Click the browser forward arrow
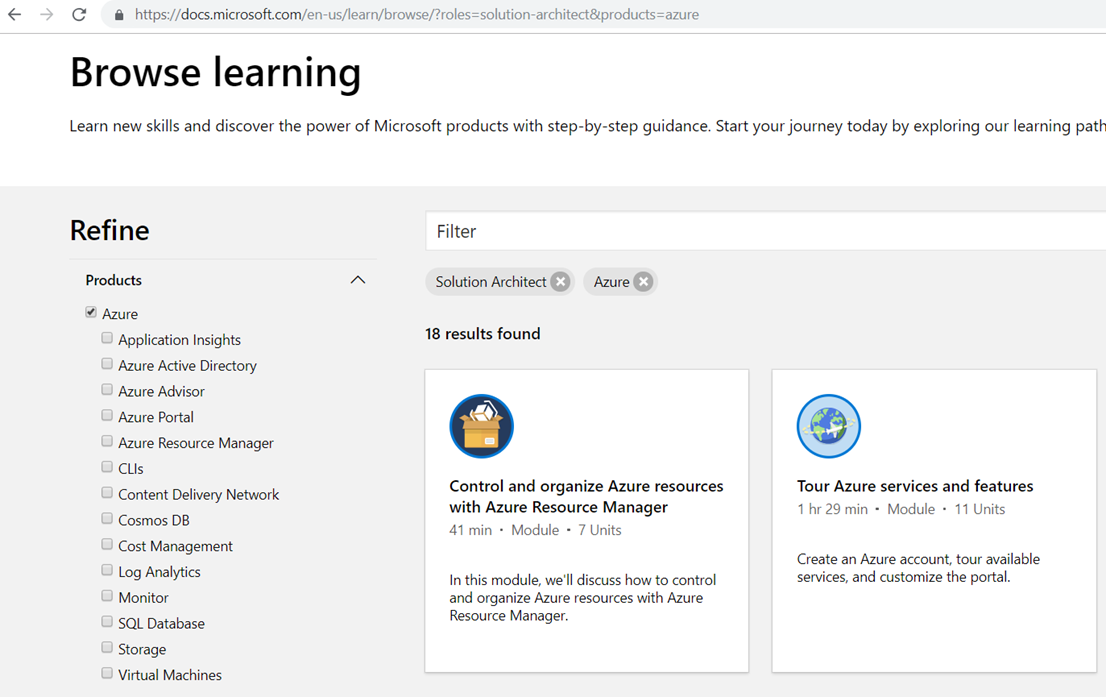Image resolution: width=1106 pixels, height=697 pixels. coord(47,15)
